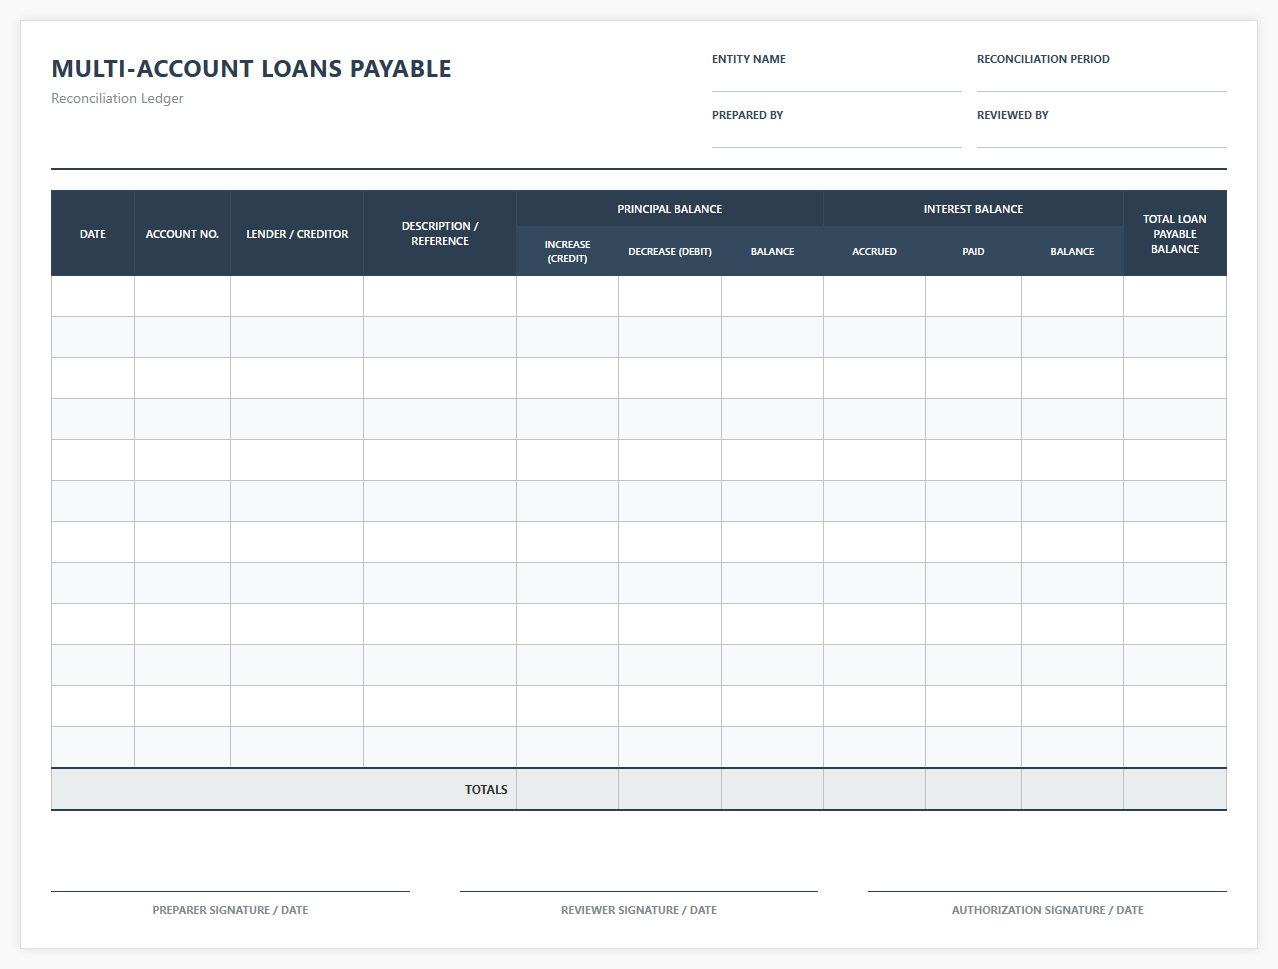
Task: Click the PRINCIPAL BALANCE group header
Action: coord(670,209)
